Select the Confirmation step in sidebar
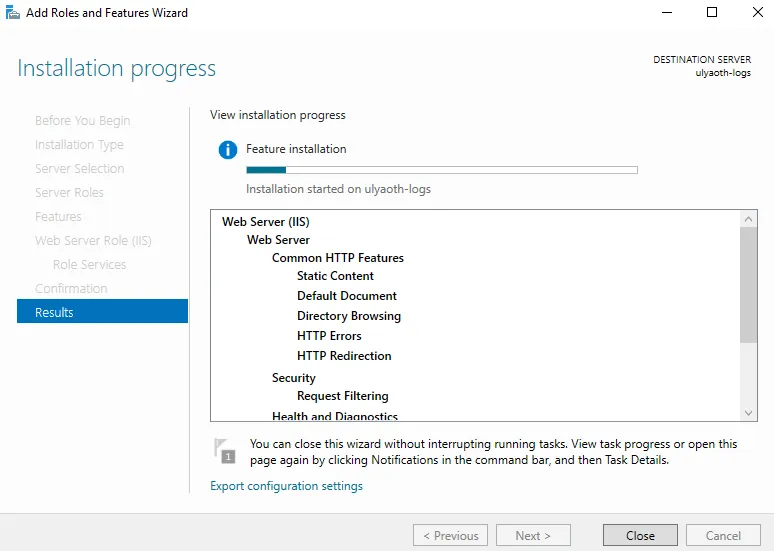Screen dimensions: 774x551 pos(71,288)
